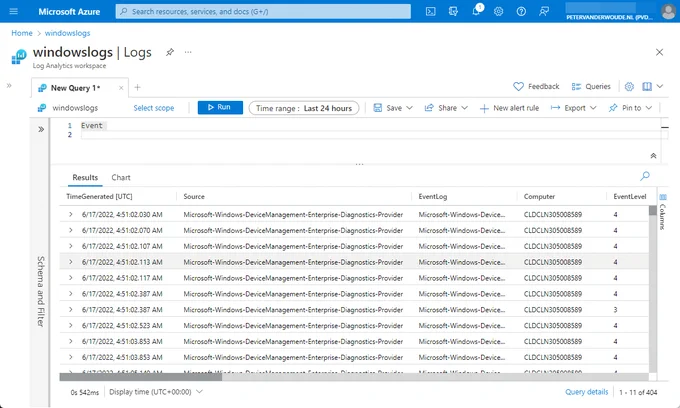Open the Columns side panel

pyautogui.click(x=663, y=211)
